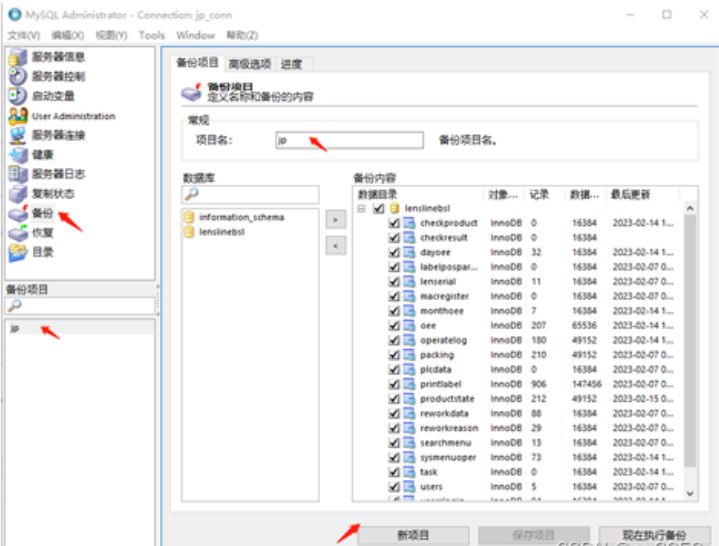
Task: Uncheck the operatelog table checkbox
Action: (x=394, y=341)
